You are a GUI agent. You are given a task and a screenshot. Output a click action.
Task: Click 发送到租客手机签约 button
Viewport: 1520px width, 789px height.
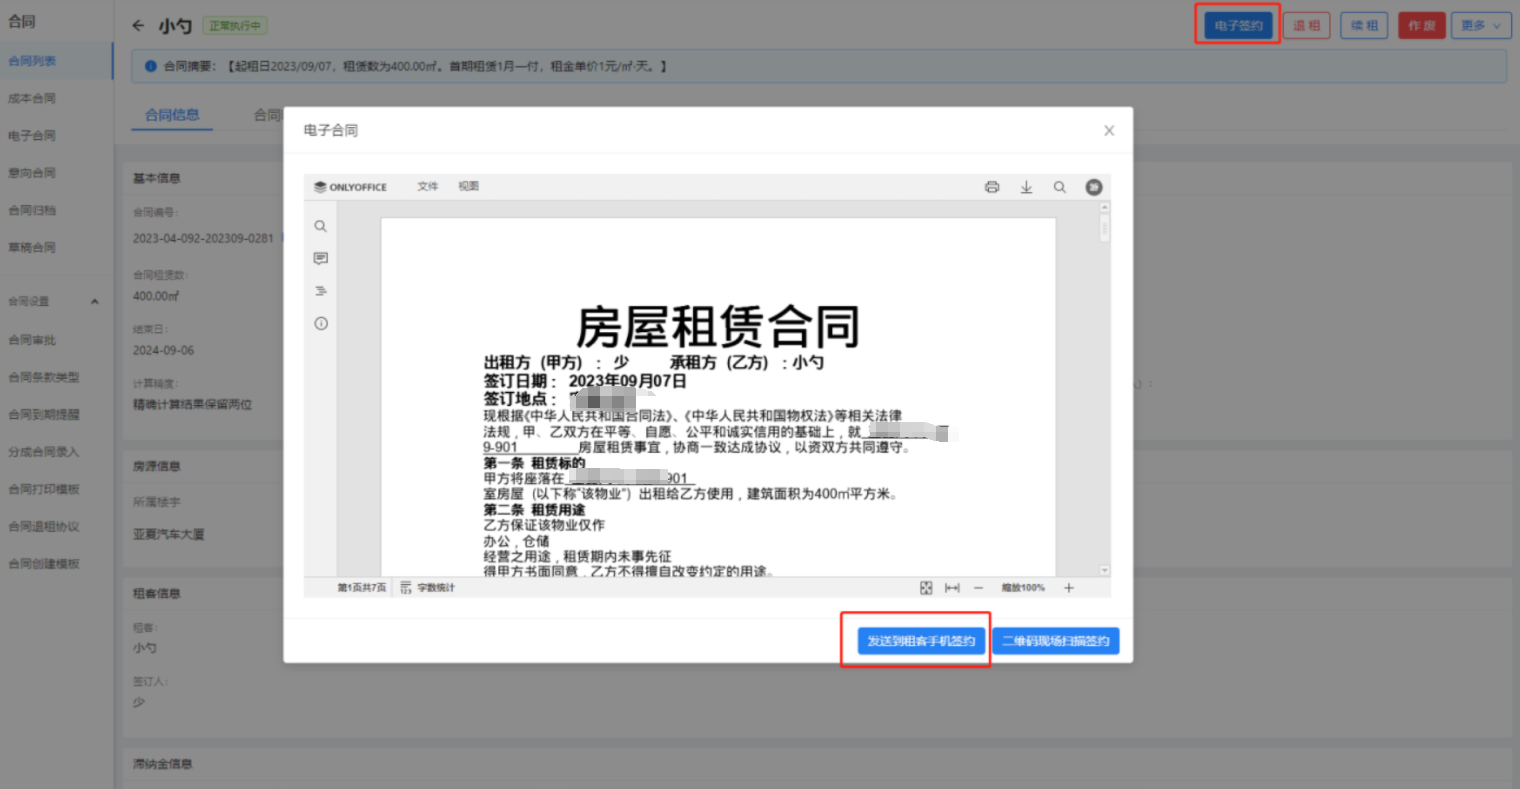921,641
